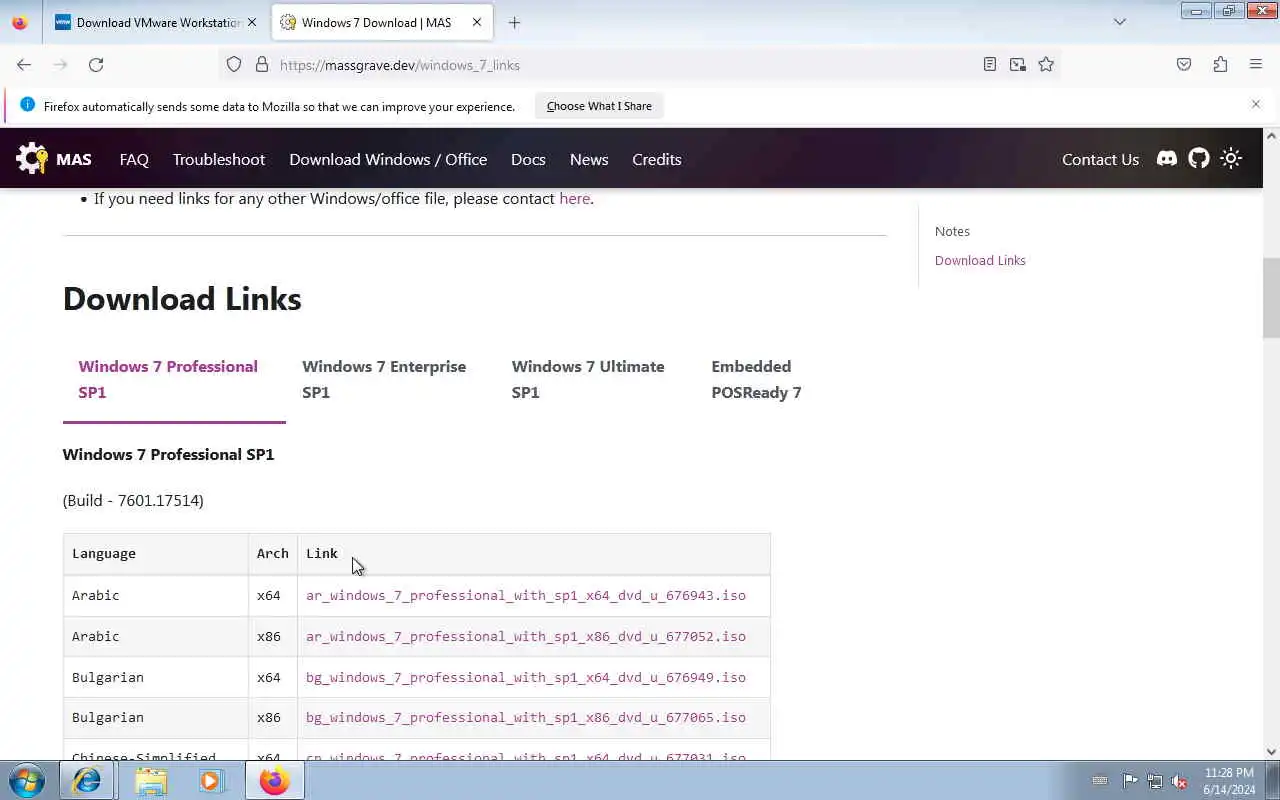Open the list all tabs dropdown
This screenshot has height=800, width=1280.
coord(1120,22)
